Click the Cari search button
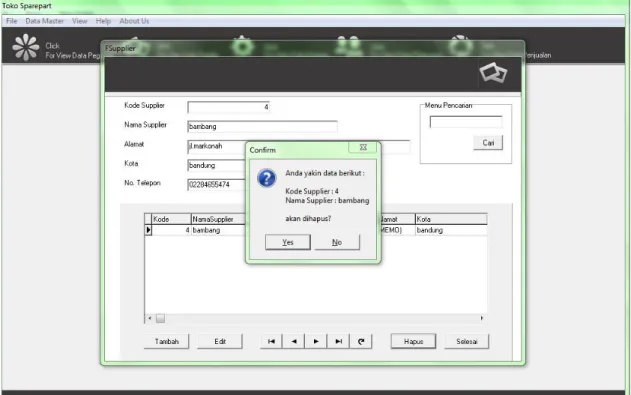Screen dimensions: 631x395 [x=488, y=143]
